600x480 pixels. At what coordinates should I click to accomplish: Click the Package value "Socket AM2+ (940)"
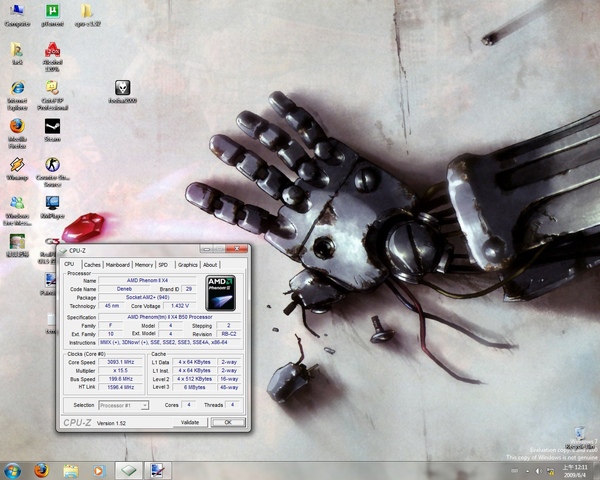tap(147, 297)
